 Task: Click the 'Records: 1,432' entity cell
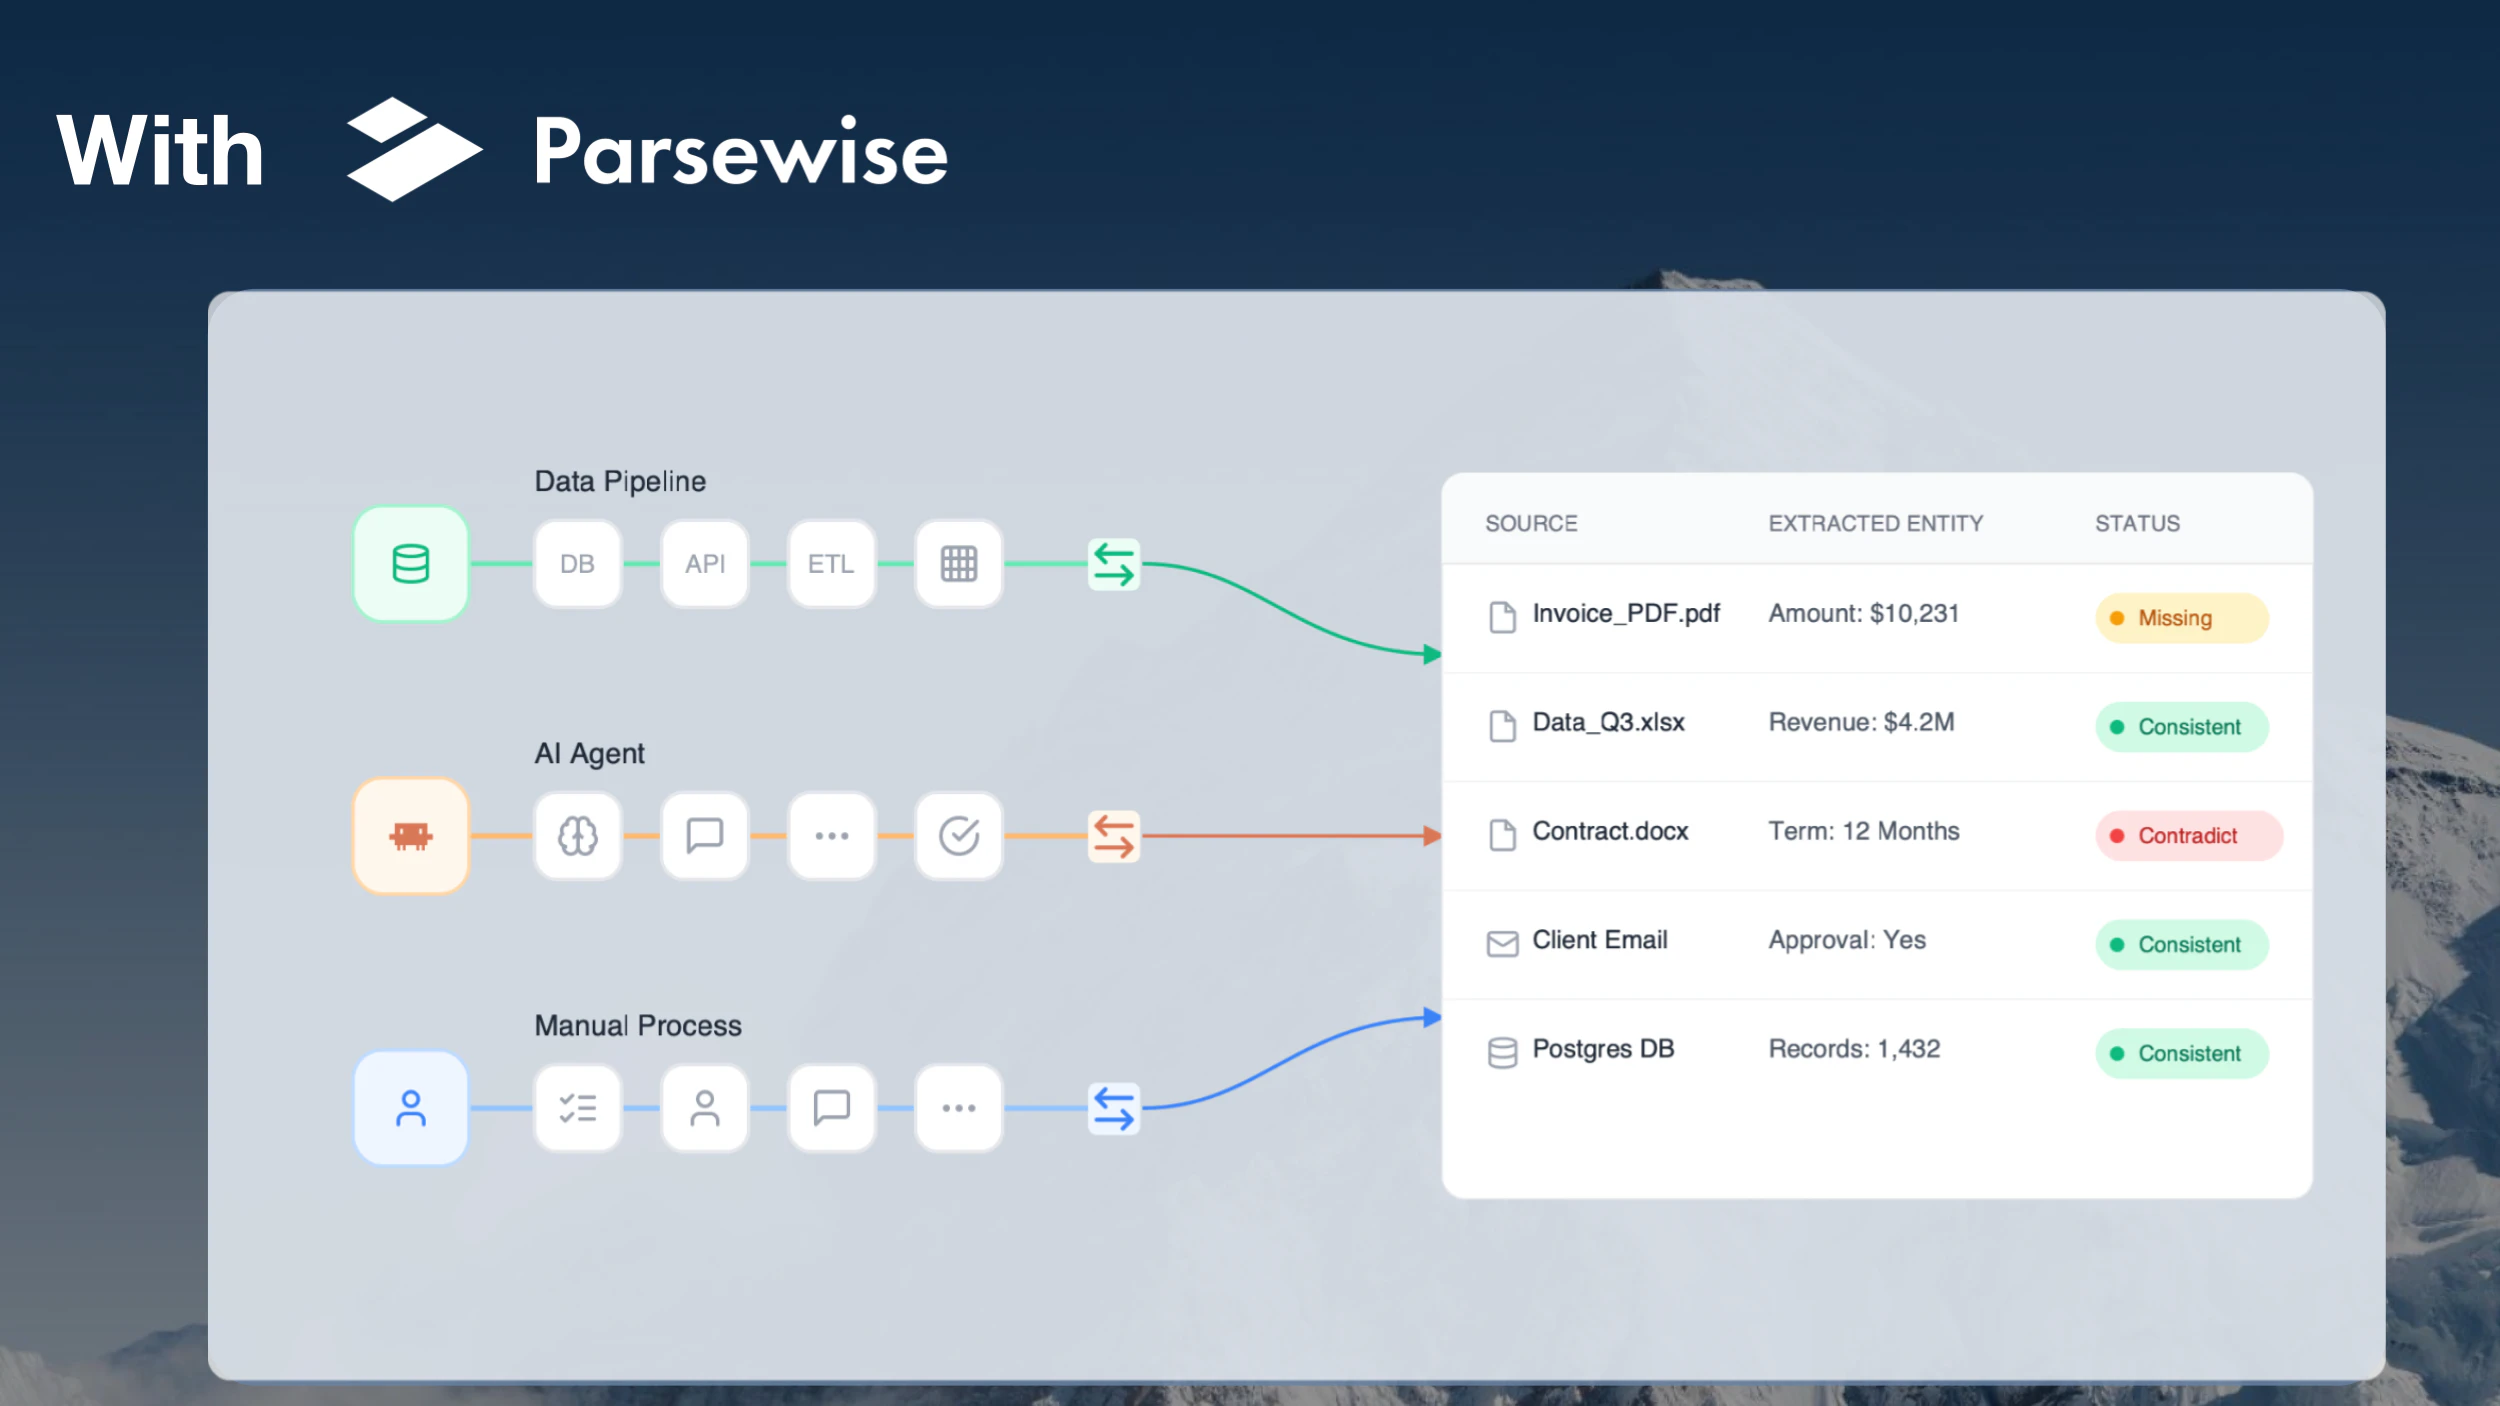pos(1854,1049)
